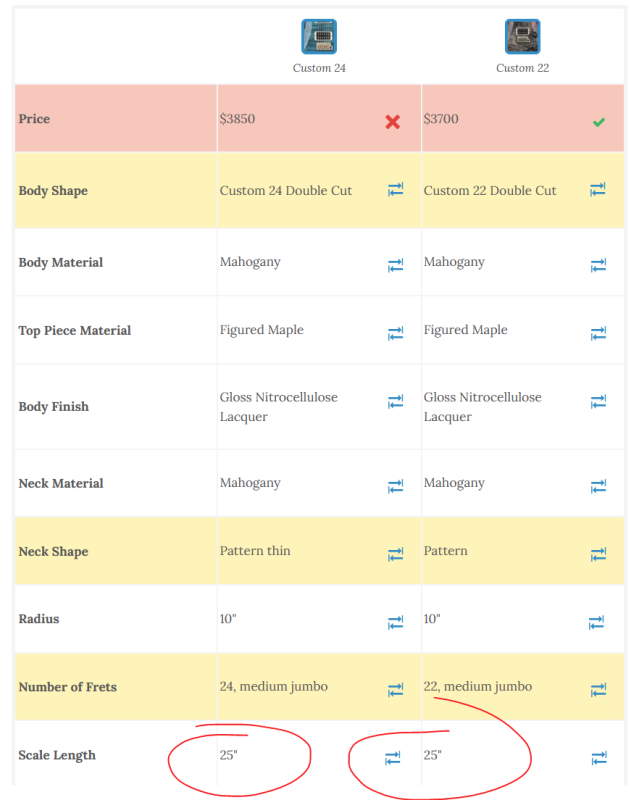
Task: Click the $3850 price cell
Action: (x=238, y=119)
